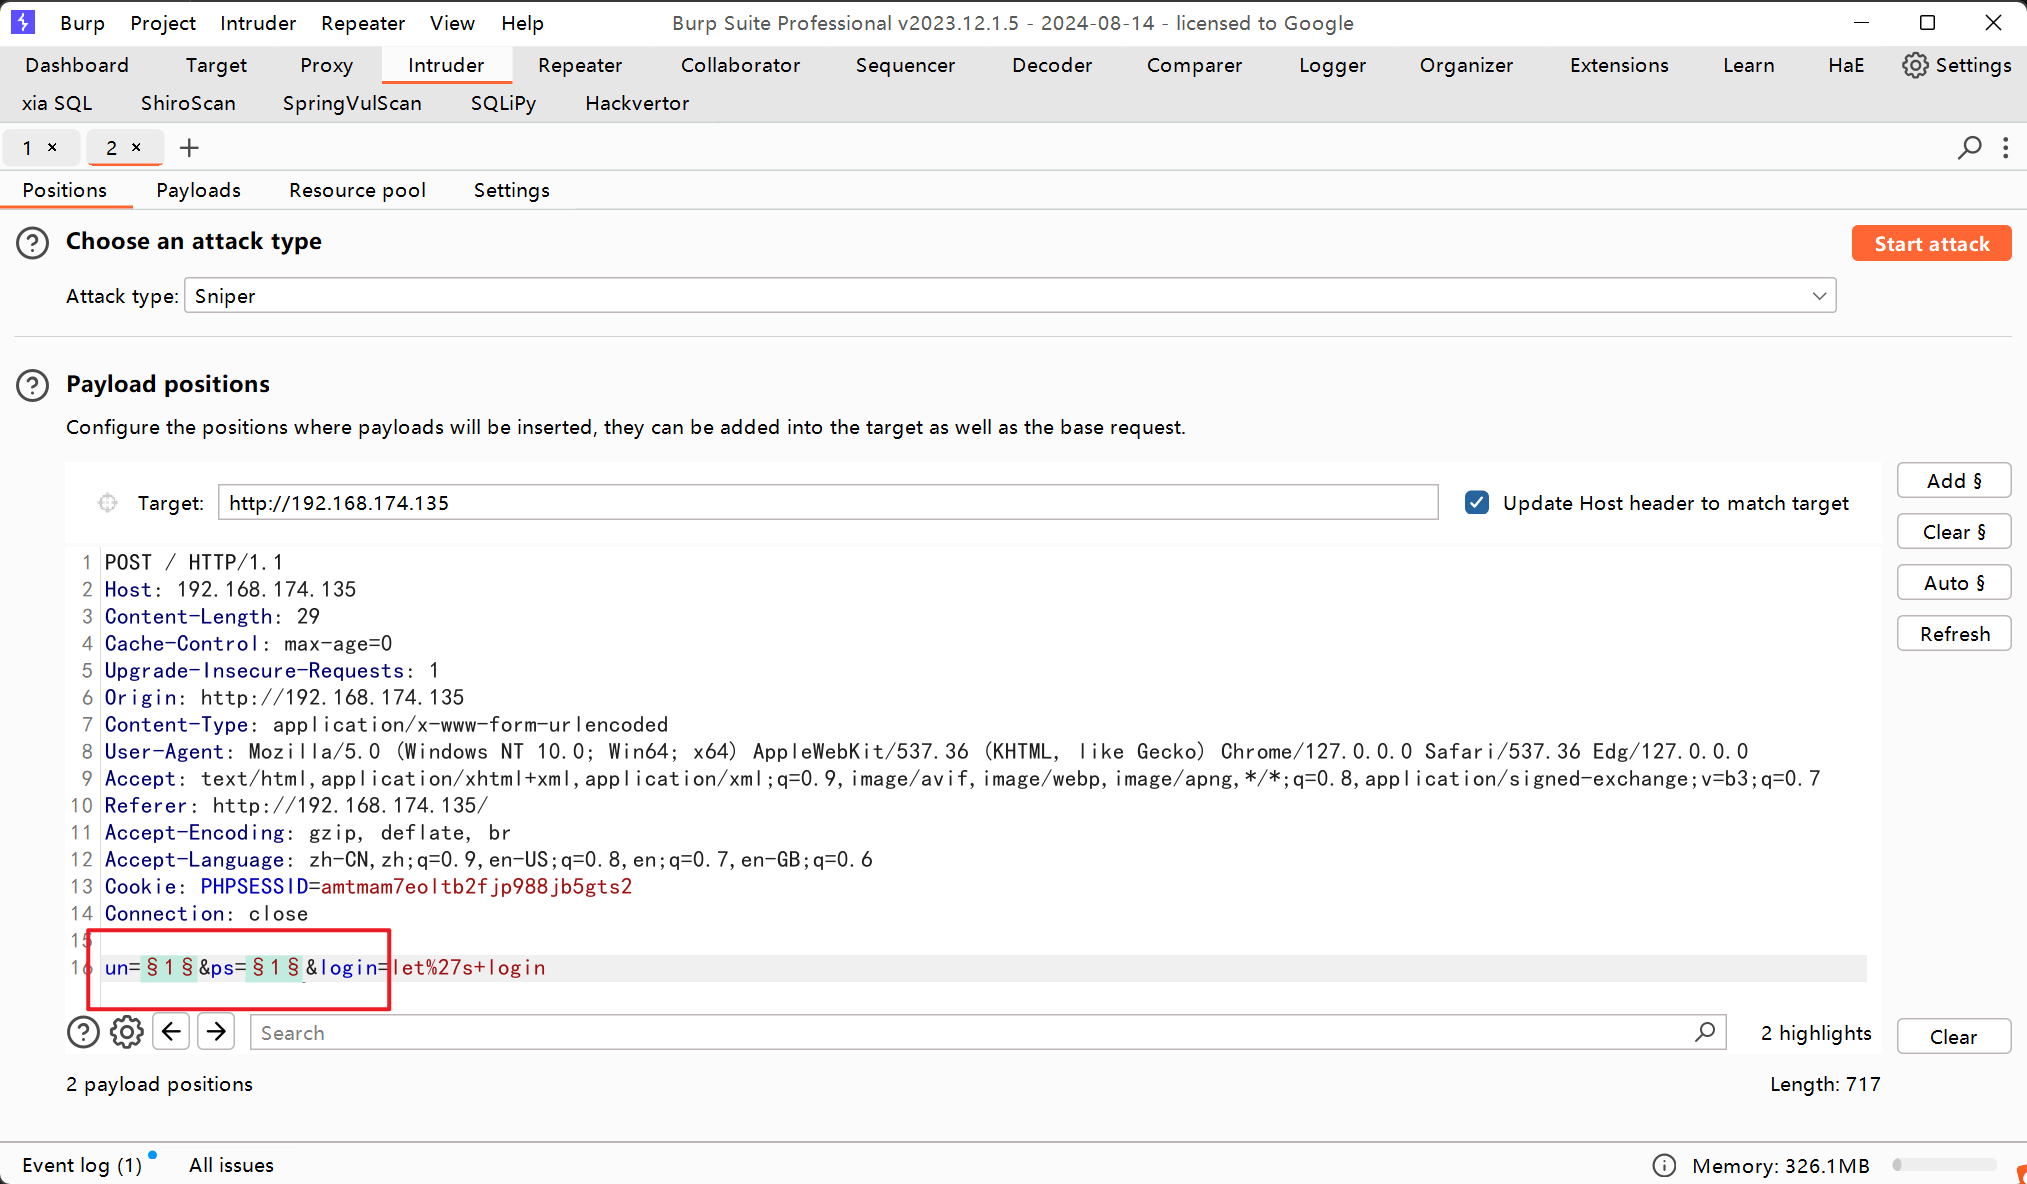Go to previous search match arrow
Viewport: 2027px width, 1184px height.
click(x=171, y=1032)
